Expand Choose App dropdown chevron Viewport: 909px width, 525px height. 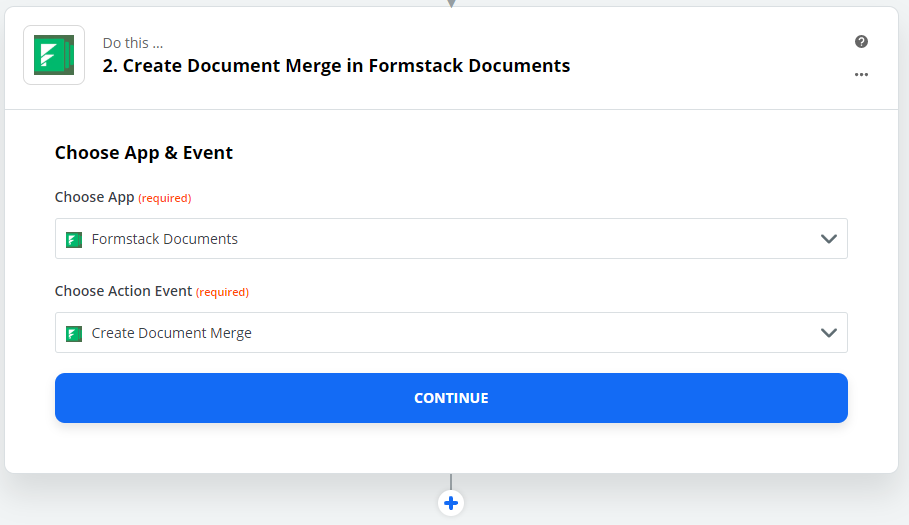tap(828, 239)
